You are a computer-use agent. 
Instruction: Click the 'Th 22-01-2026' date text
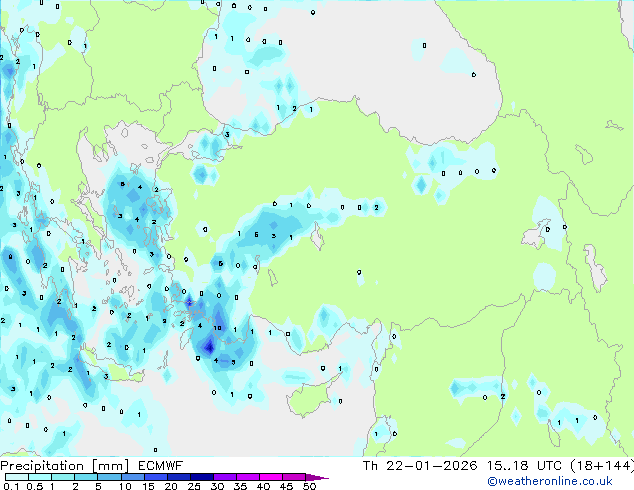[420, 466]
